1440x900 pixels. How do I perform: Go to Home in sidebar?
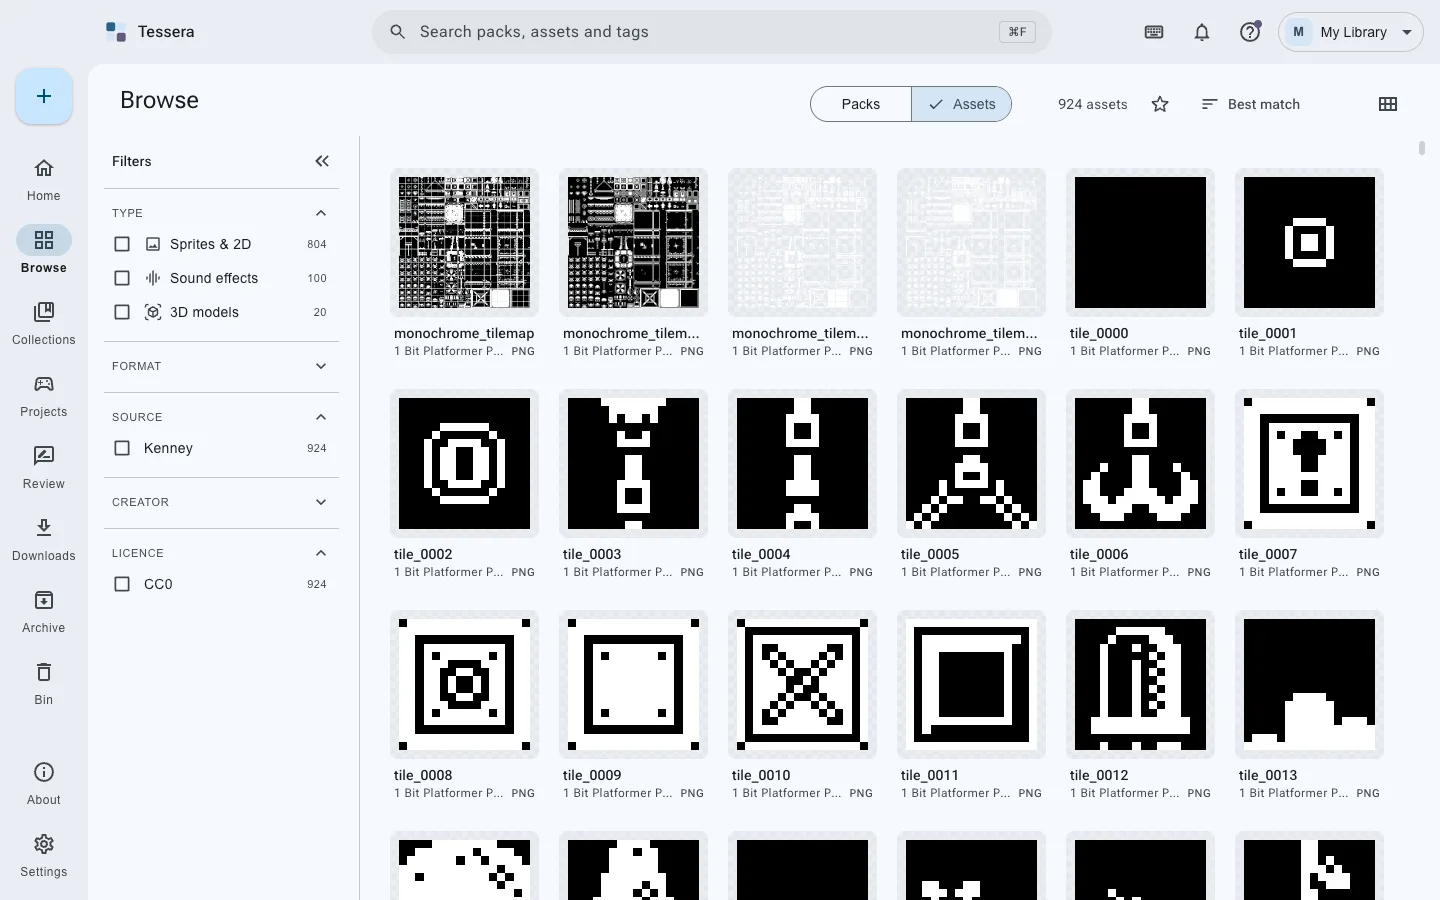[x=44, y=180]
